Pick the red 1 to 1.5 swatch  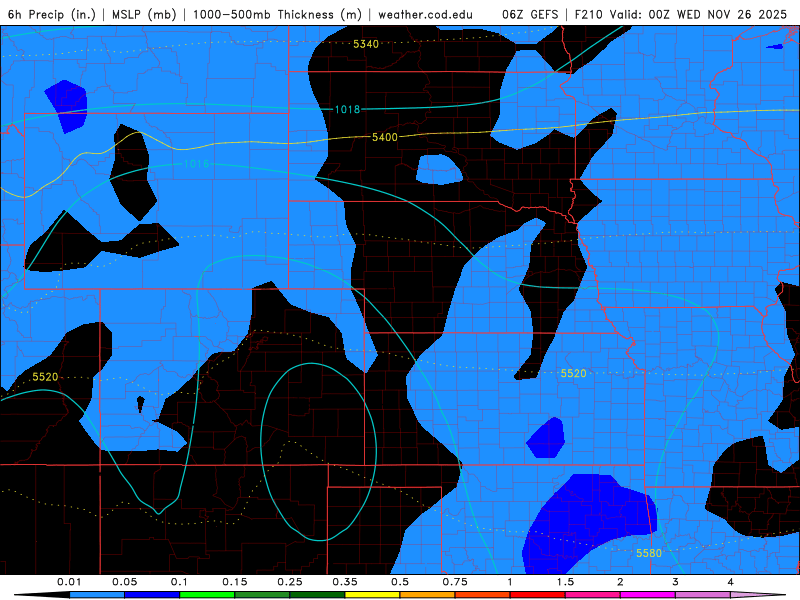538,595
